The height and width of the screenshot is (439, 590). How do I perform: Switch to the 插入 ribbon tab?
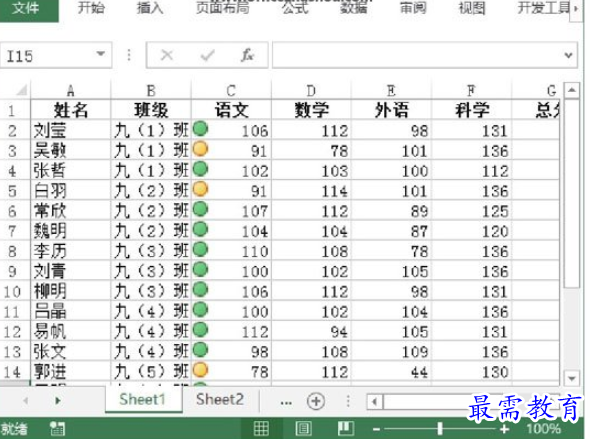(x=150, y=8)
